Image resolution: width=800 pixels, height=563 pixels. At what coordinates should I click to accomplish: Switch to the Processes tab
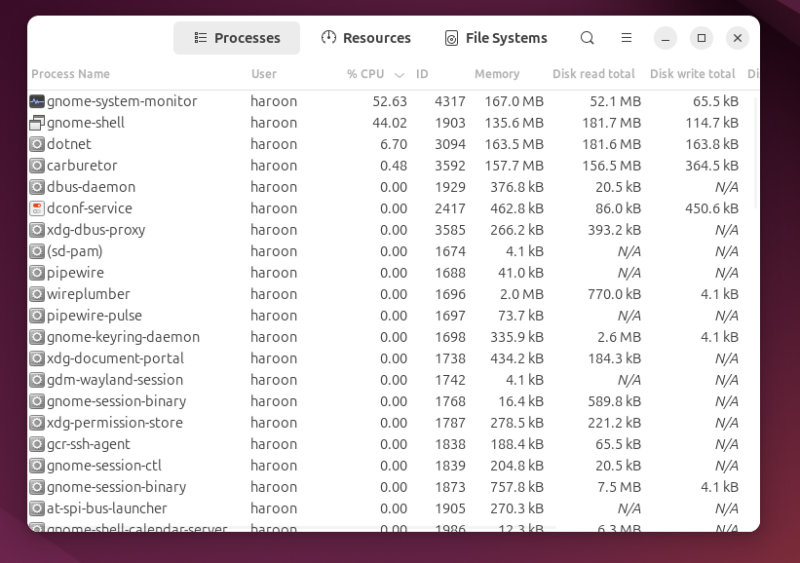click(237, 38)
